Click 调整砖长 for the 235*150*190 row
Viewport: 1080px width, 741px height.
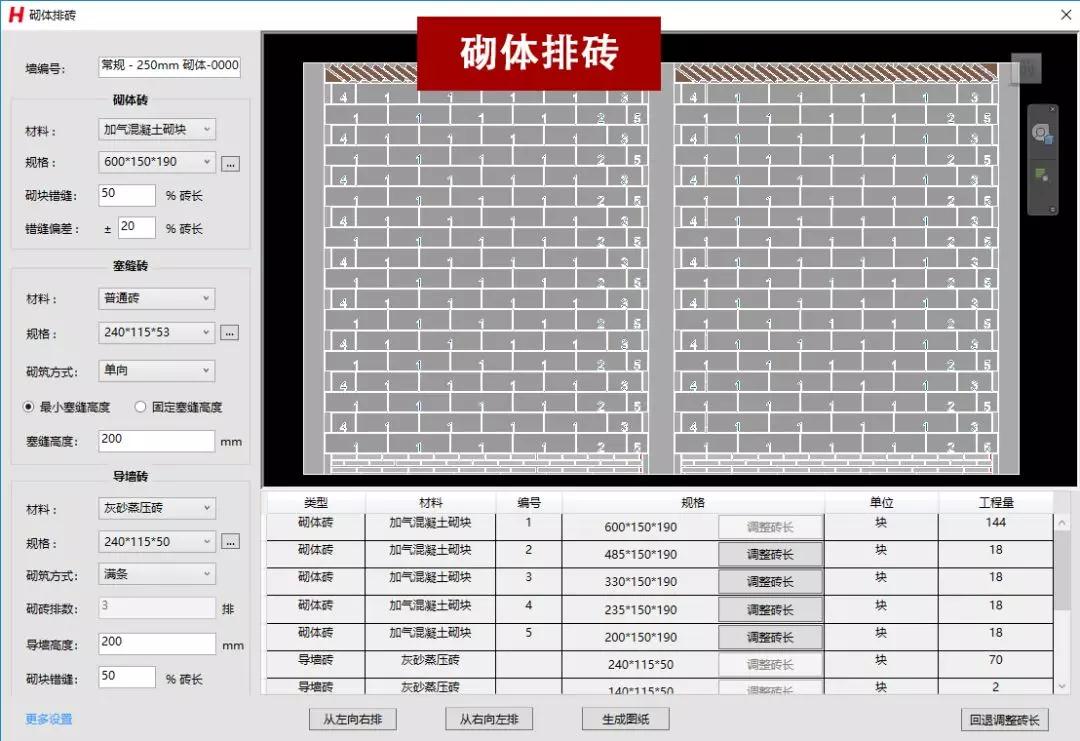770,610
